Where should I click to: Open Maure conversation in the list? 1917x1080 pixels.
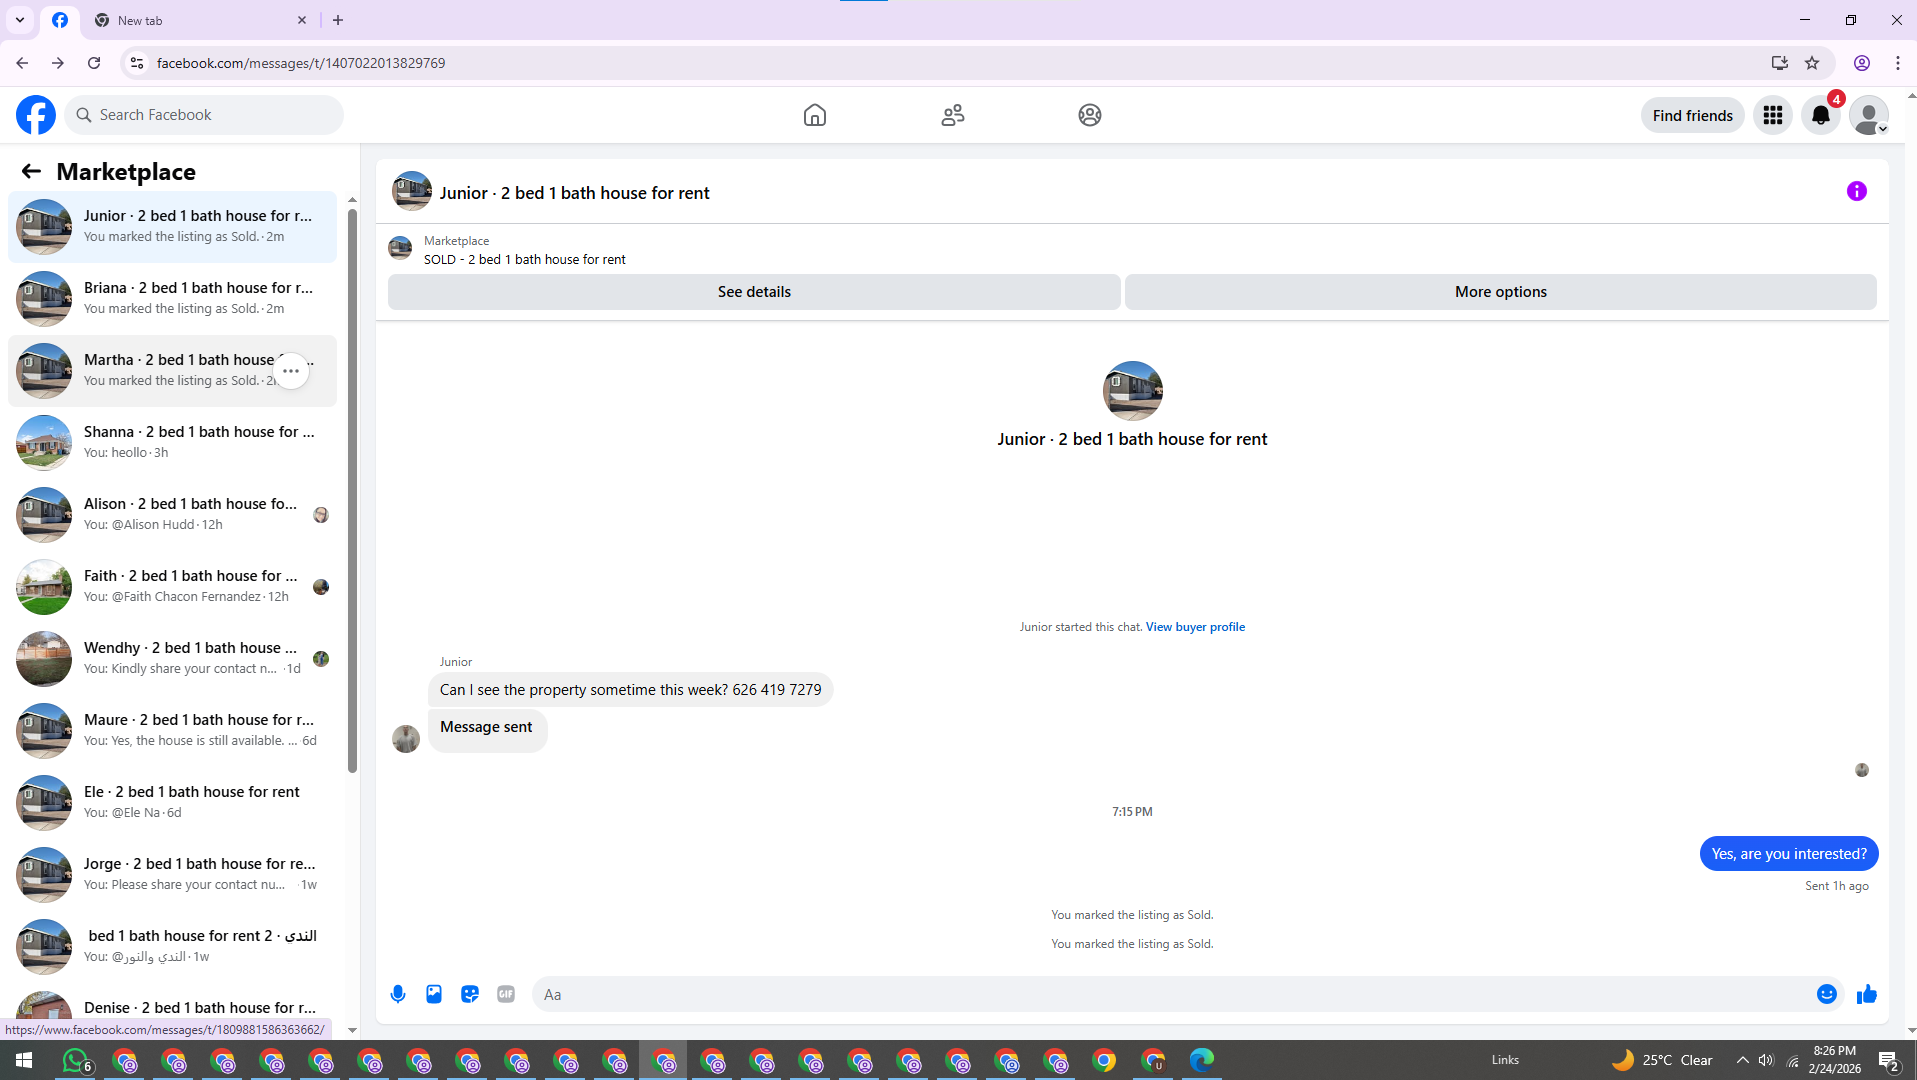(172, 731)
